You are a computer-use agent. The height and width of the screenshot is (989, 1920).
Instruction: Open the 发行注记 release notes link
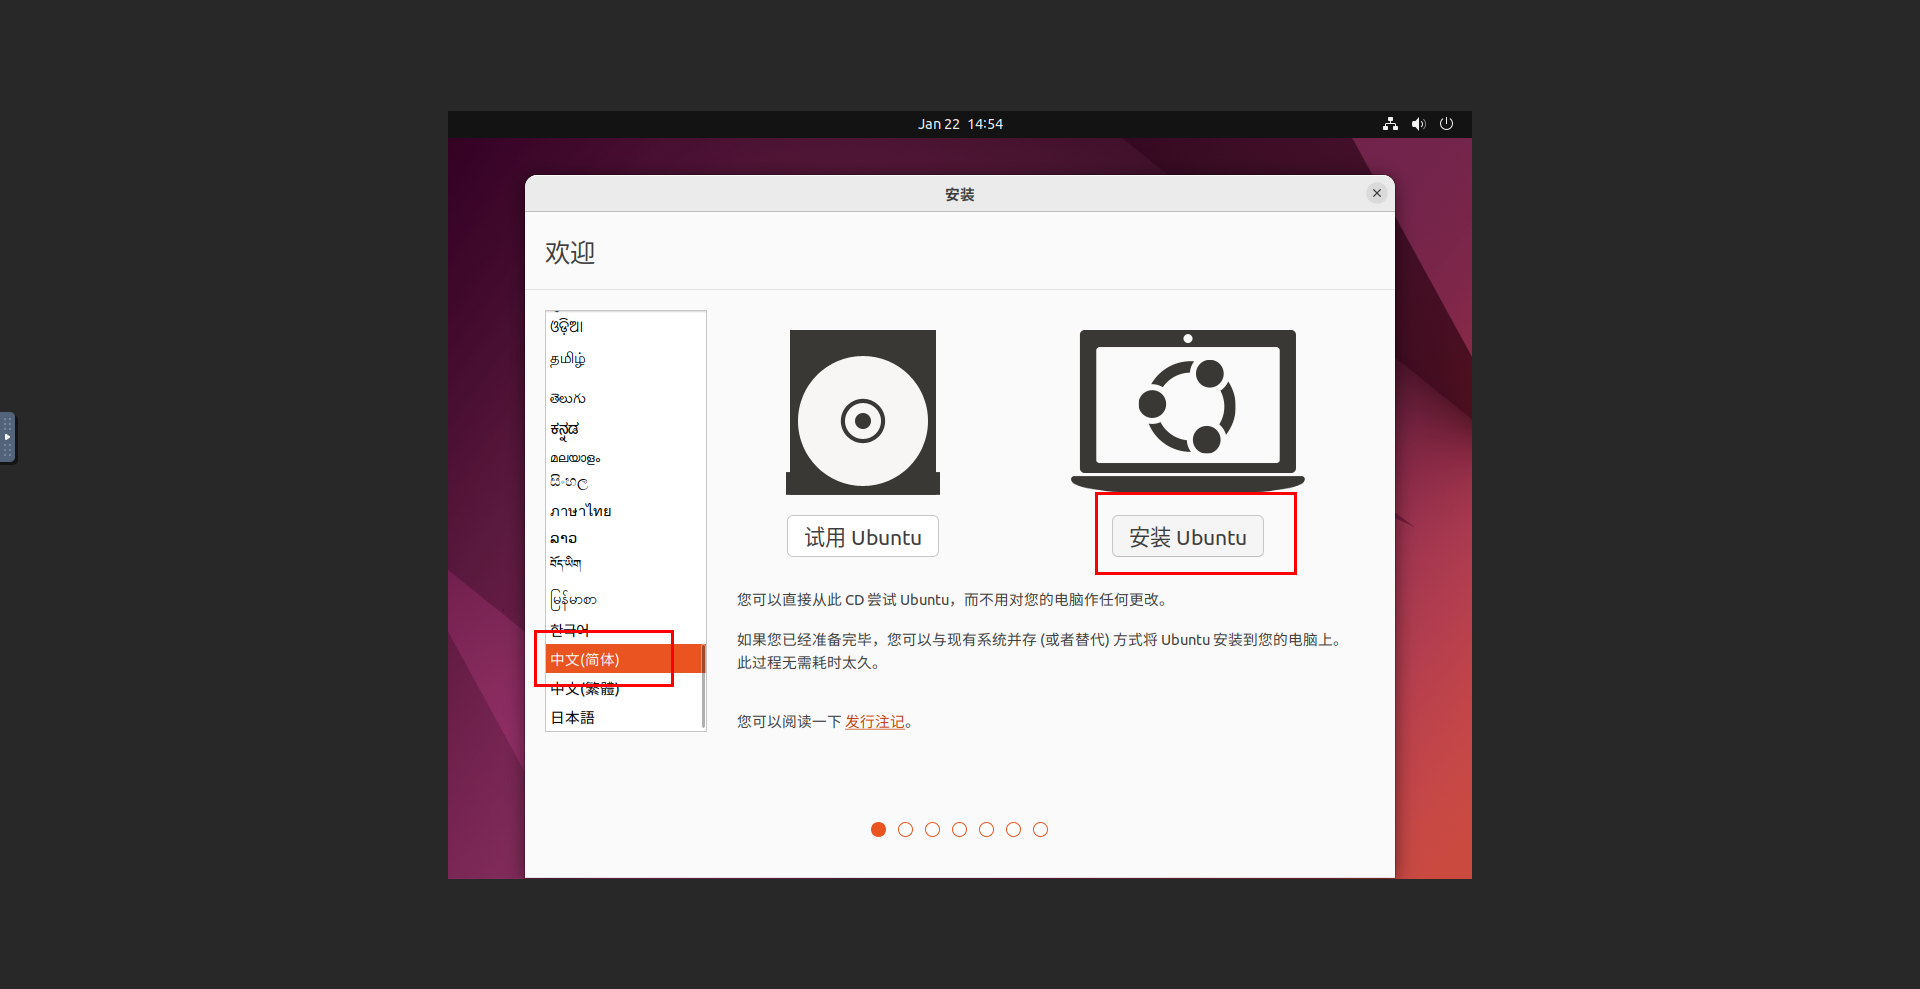click(x=874, y=722)
